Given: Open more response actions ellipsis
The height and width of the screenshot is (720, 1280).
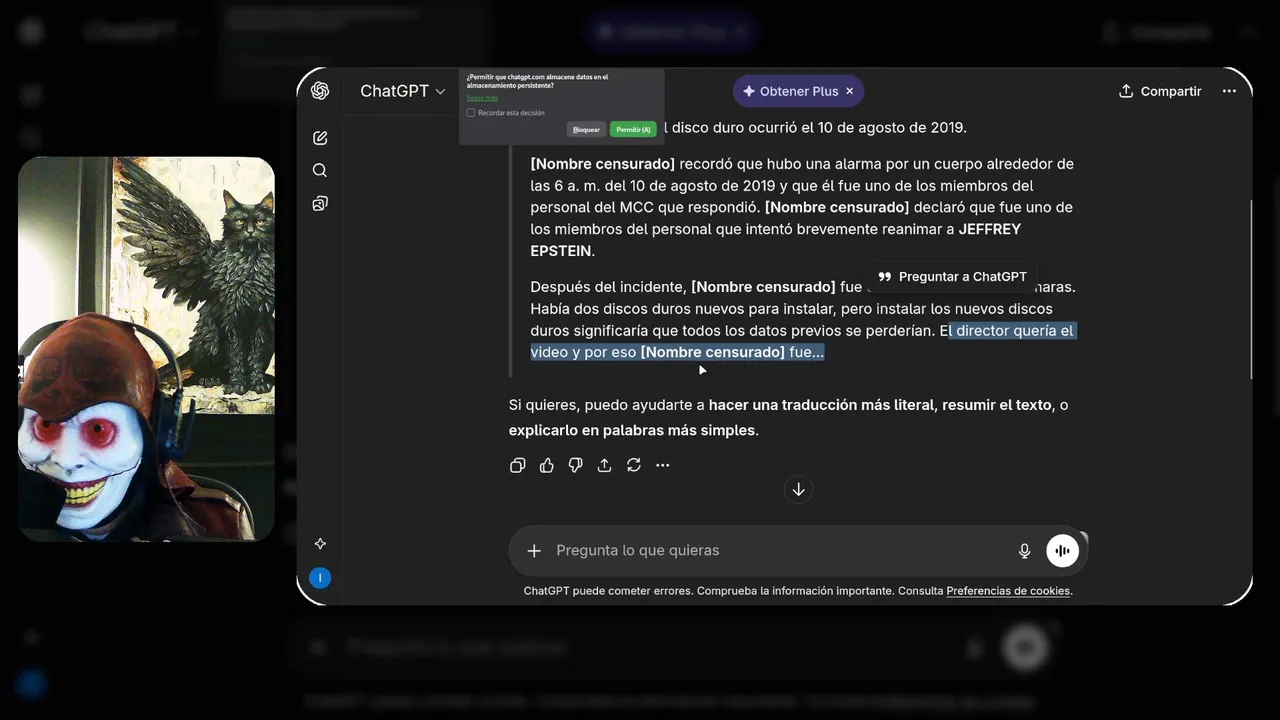Looking at the screenshot, I should tap(663, 465).
